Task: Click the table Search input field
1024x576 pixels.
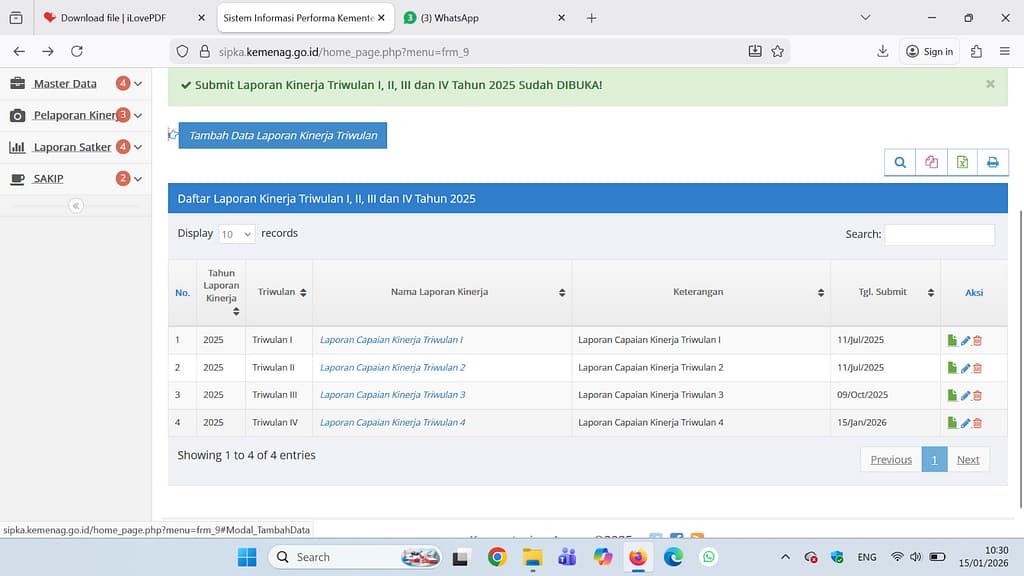Action: (x=939, y=234)
